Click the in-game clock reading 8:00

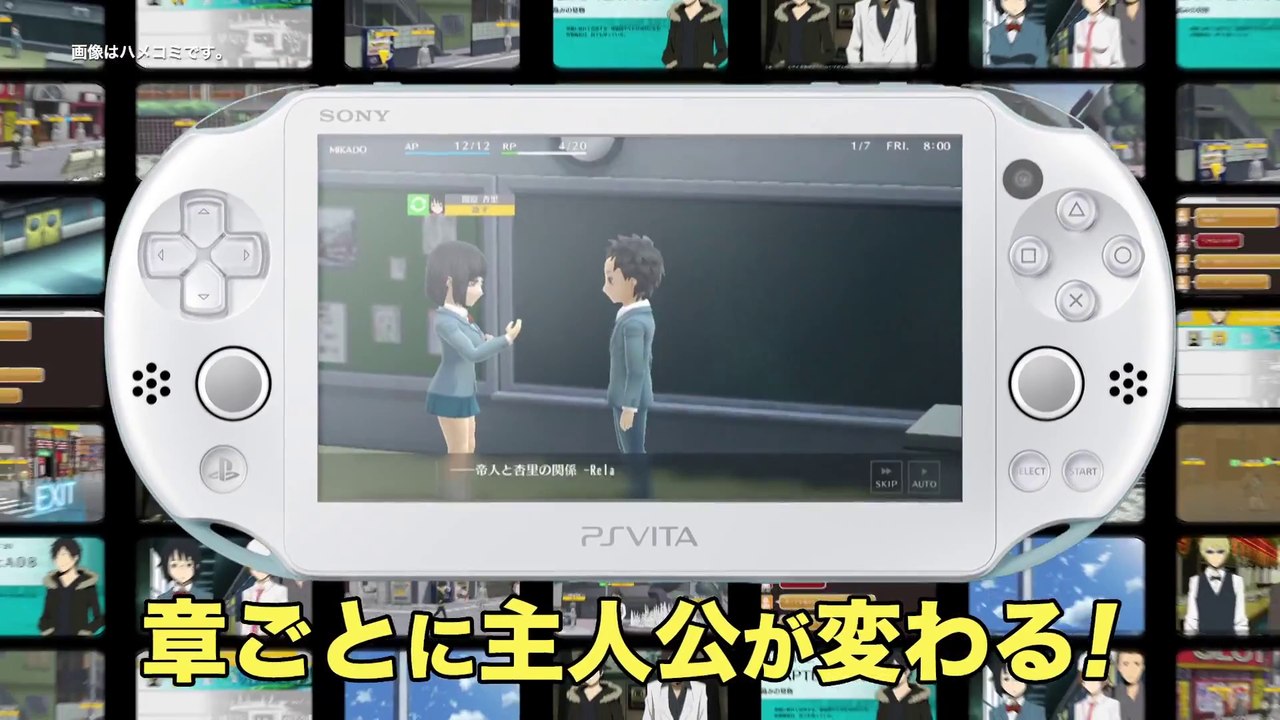click(x=937, y=146)
